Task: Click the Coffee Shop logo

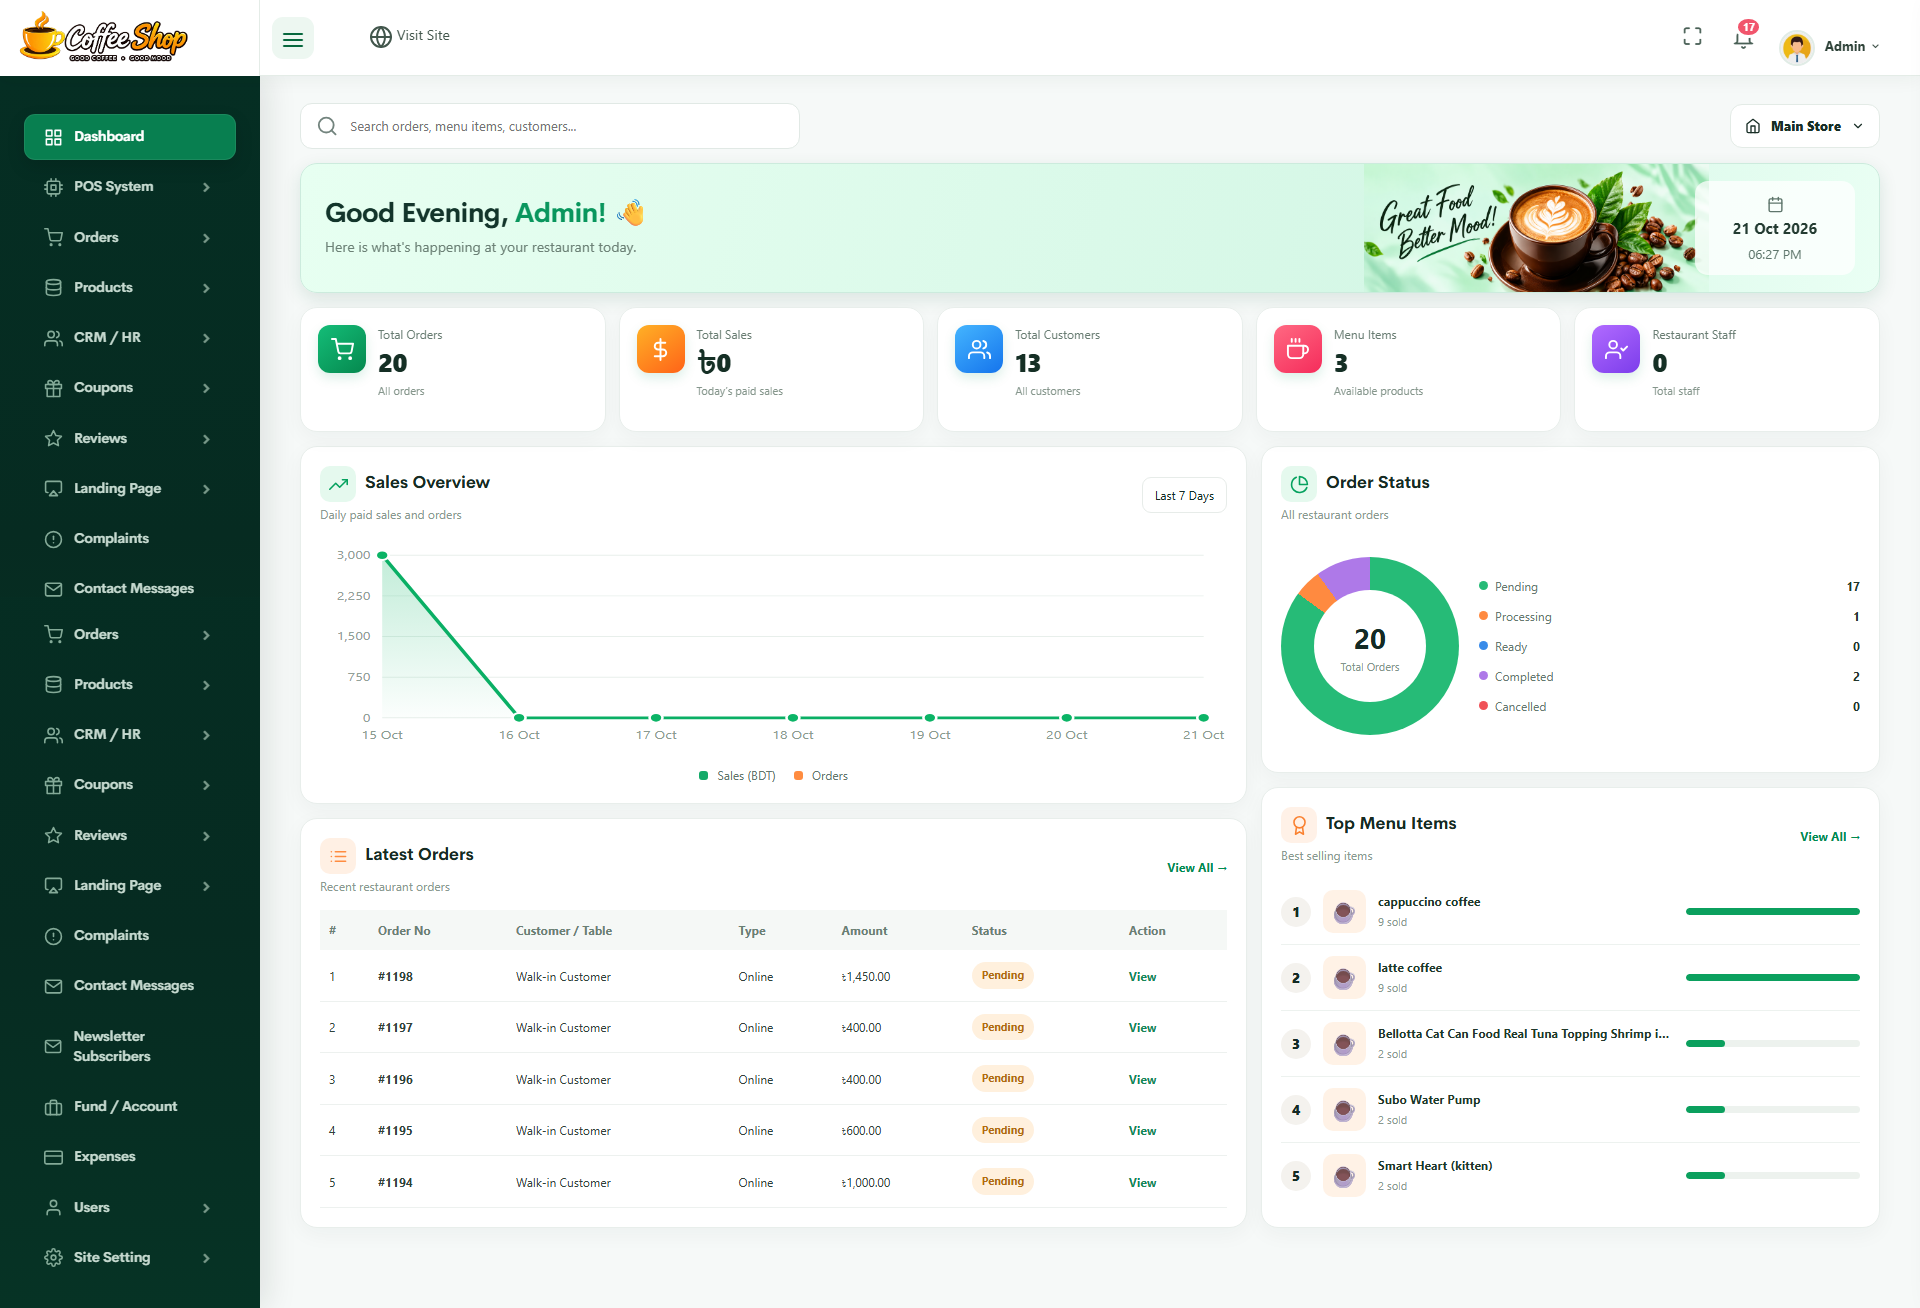Action: (104, 38)
